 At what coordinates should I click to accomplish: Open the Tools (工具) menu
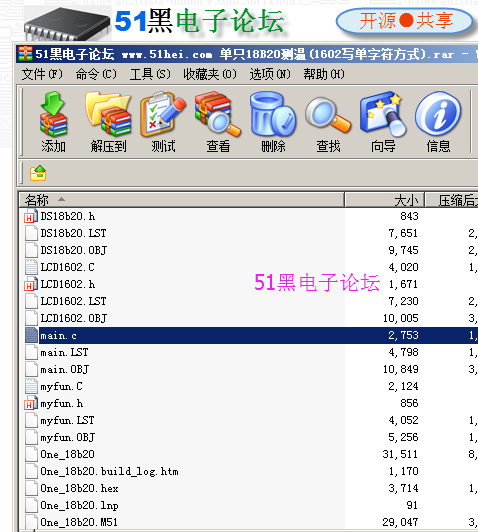(x=150, y=74)
